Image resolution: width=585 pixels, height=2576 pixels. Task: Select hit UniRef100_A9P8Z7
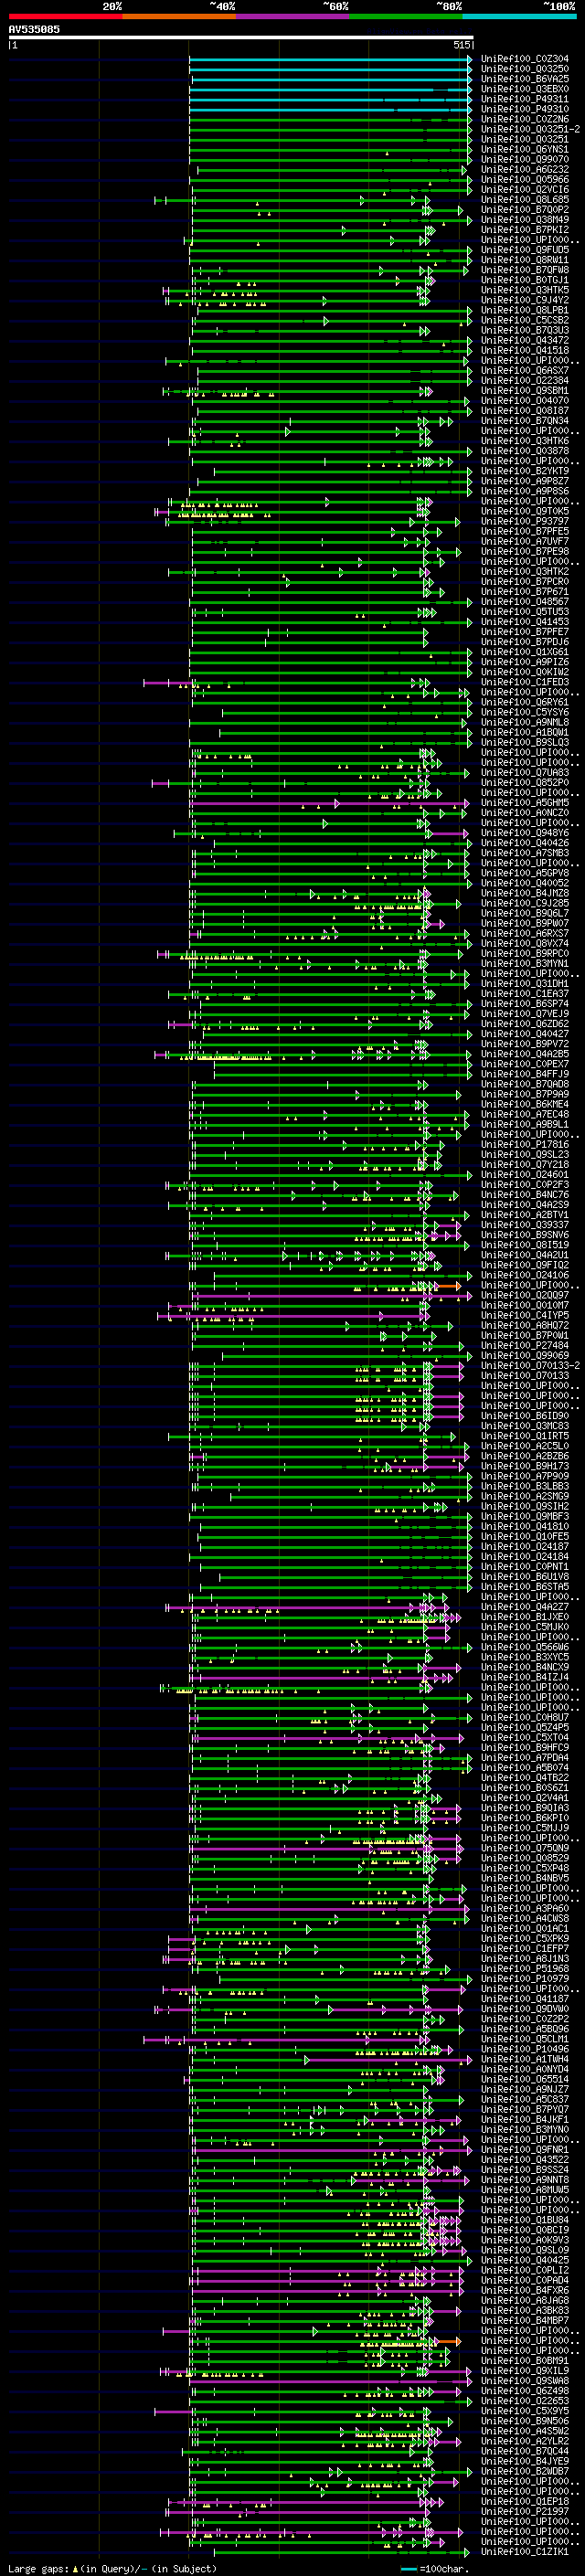524,481
